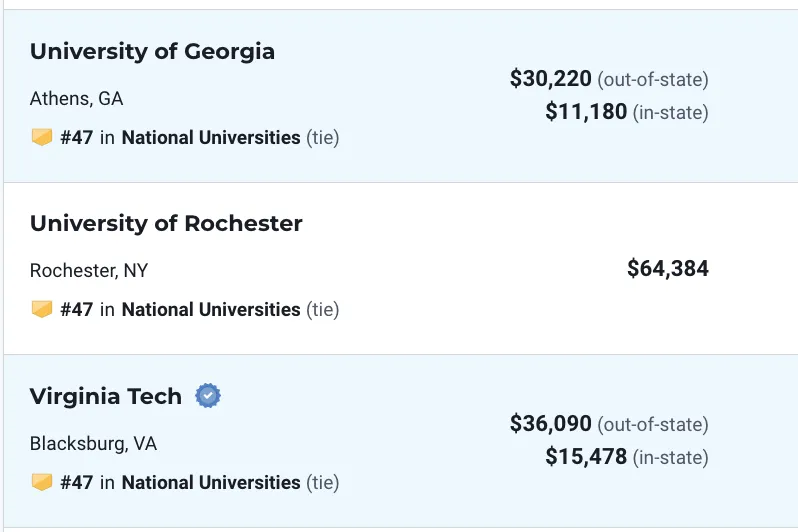This screenshot has height=532, width=798.
Task: Select the $36,090 out-of-state tuition for Virginia Tech
Action: point(551,424)
